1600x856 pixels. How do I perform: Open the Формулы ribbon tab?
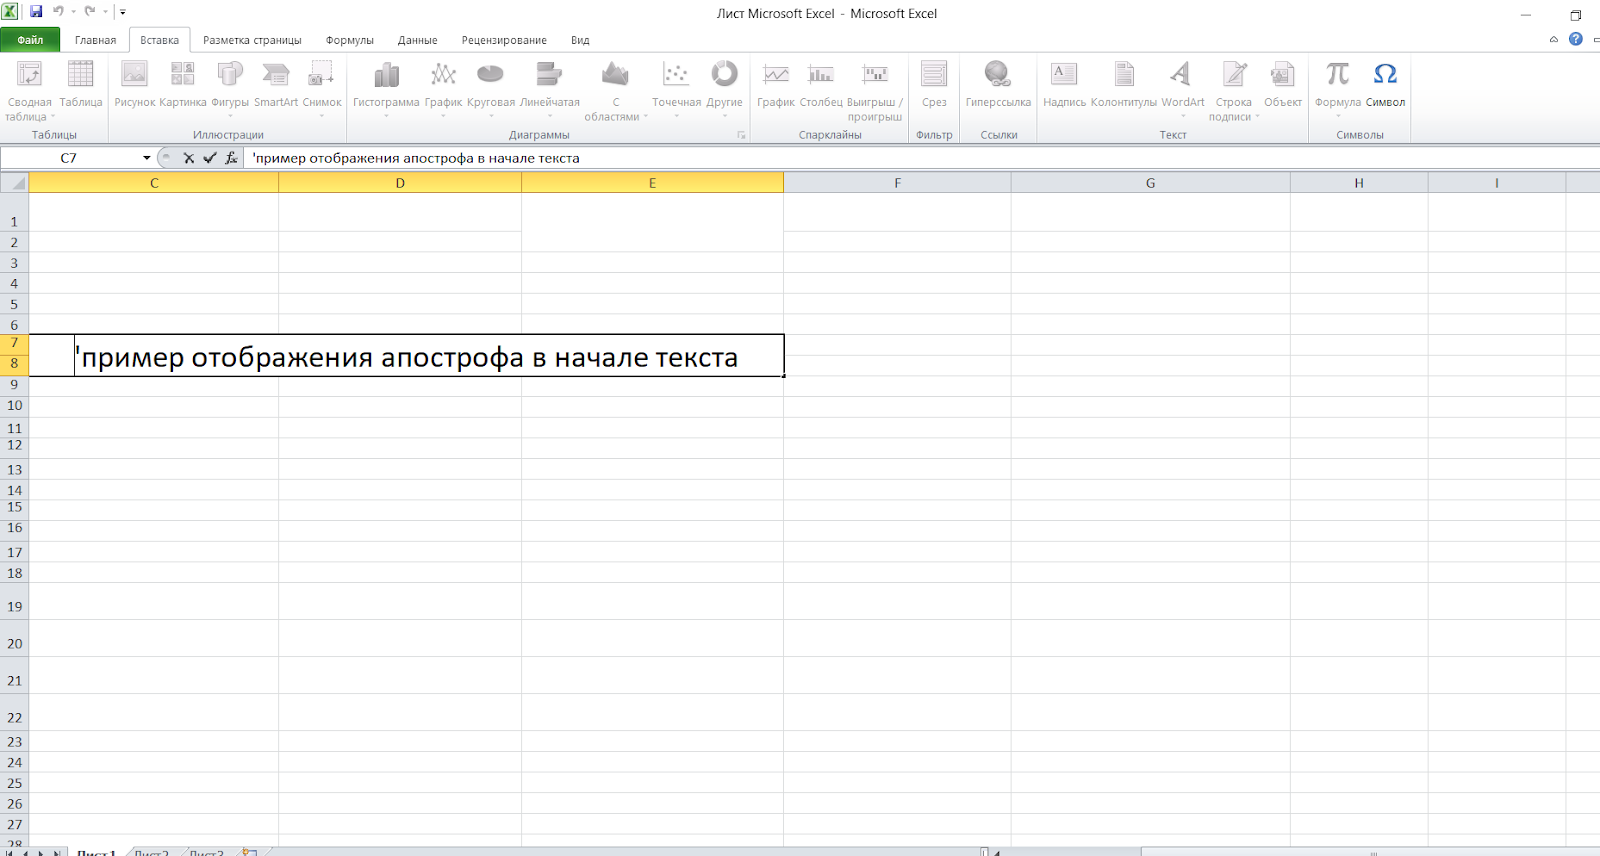click(x=349, y=40)
